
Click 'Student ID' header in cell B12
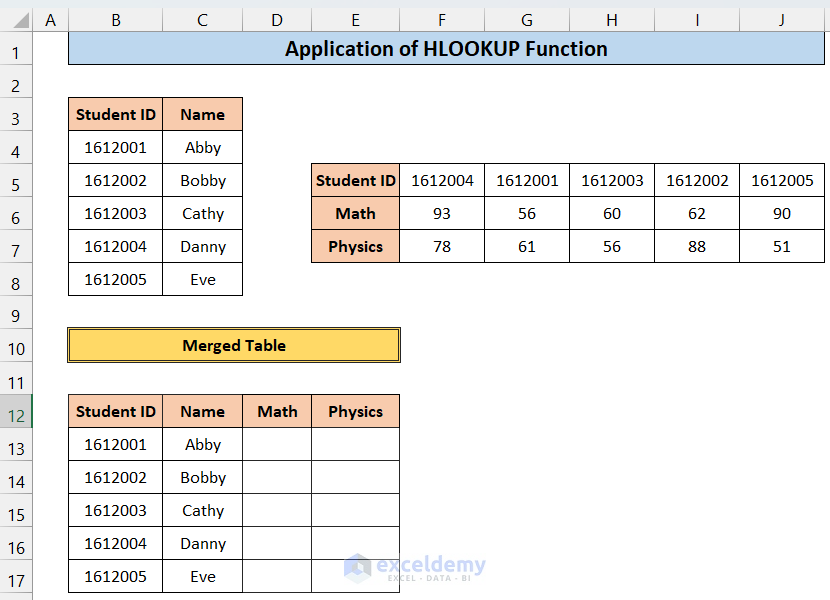point(115,411)
